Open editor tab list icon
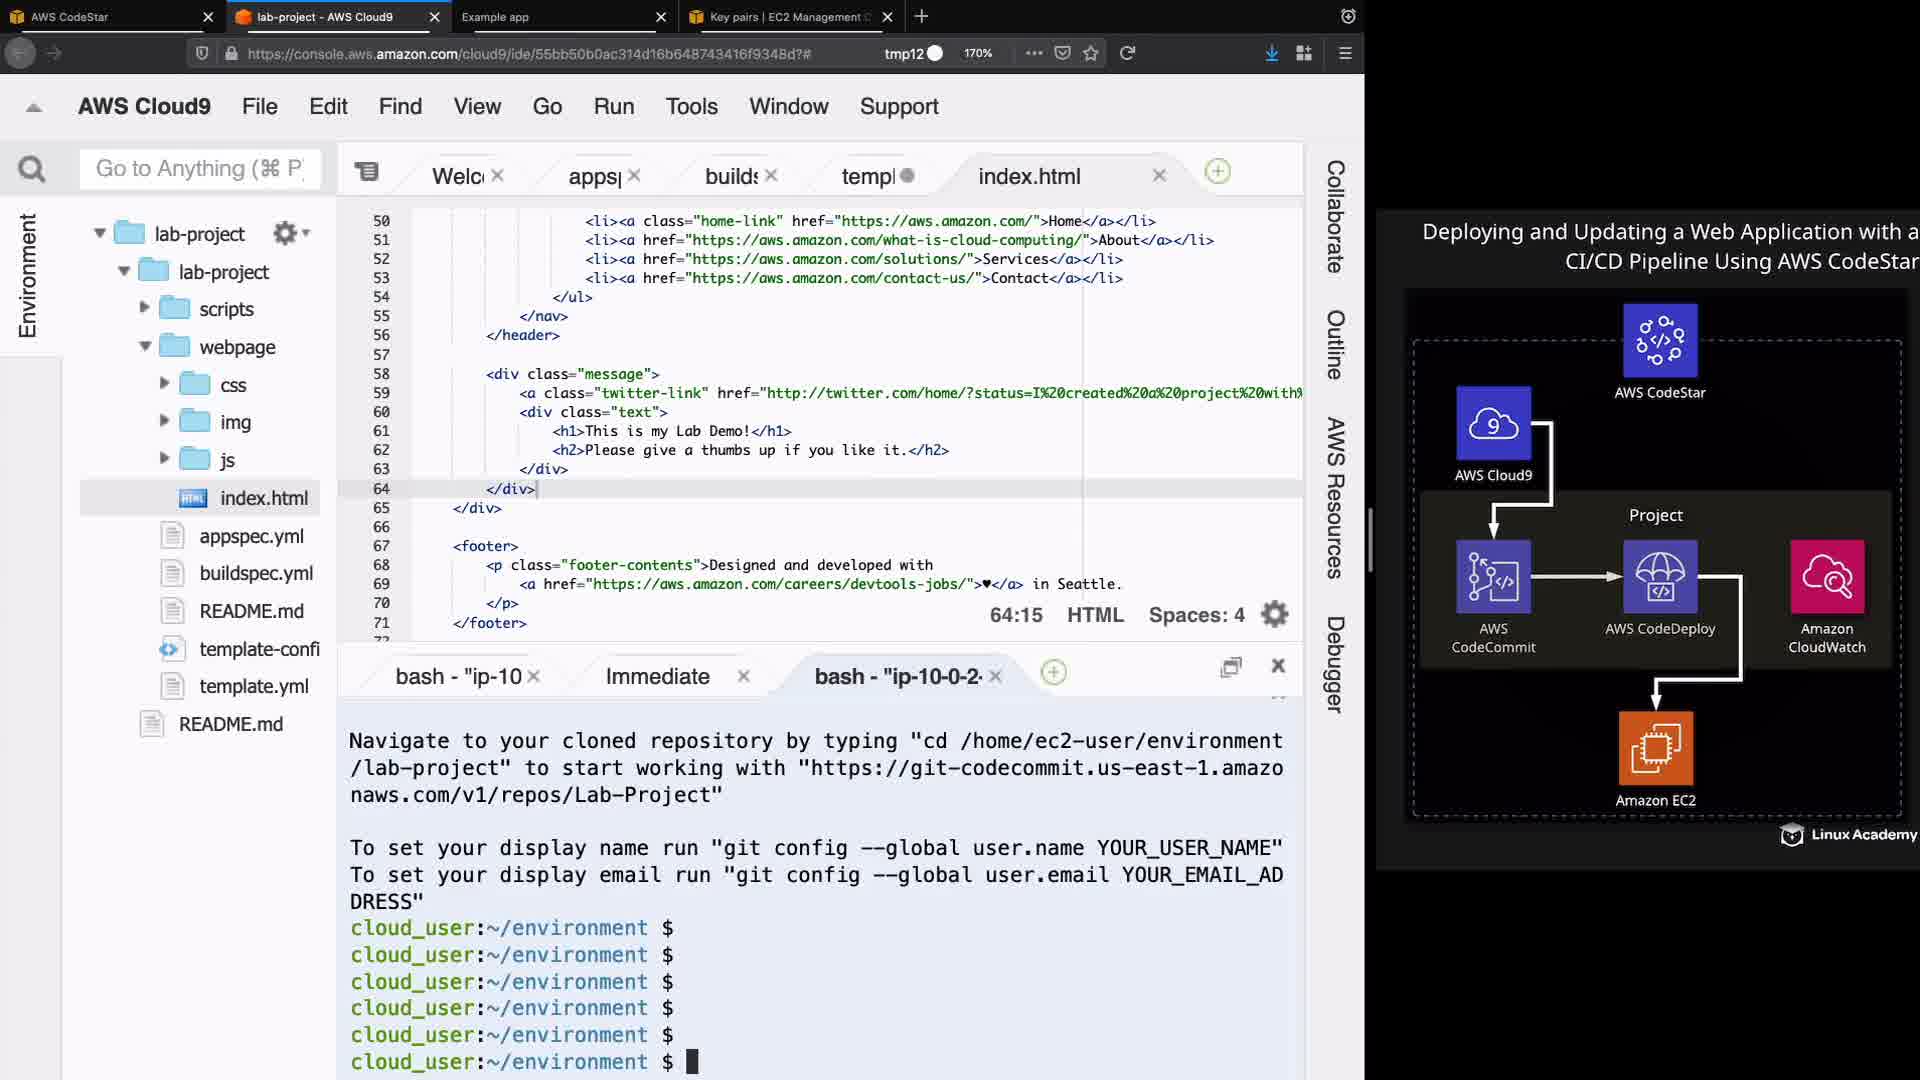 (367, 172)
